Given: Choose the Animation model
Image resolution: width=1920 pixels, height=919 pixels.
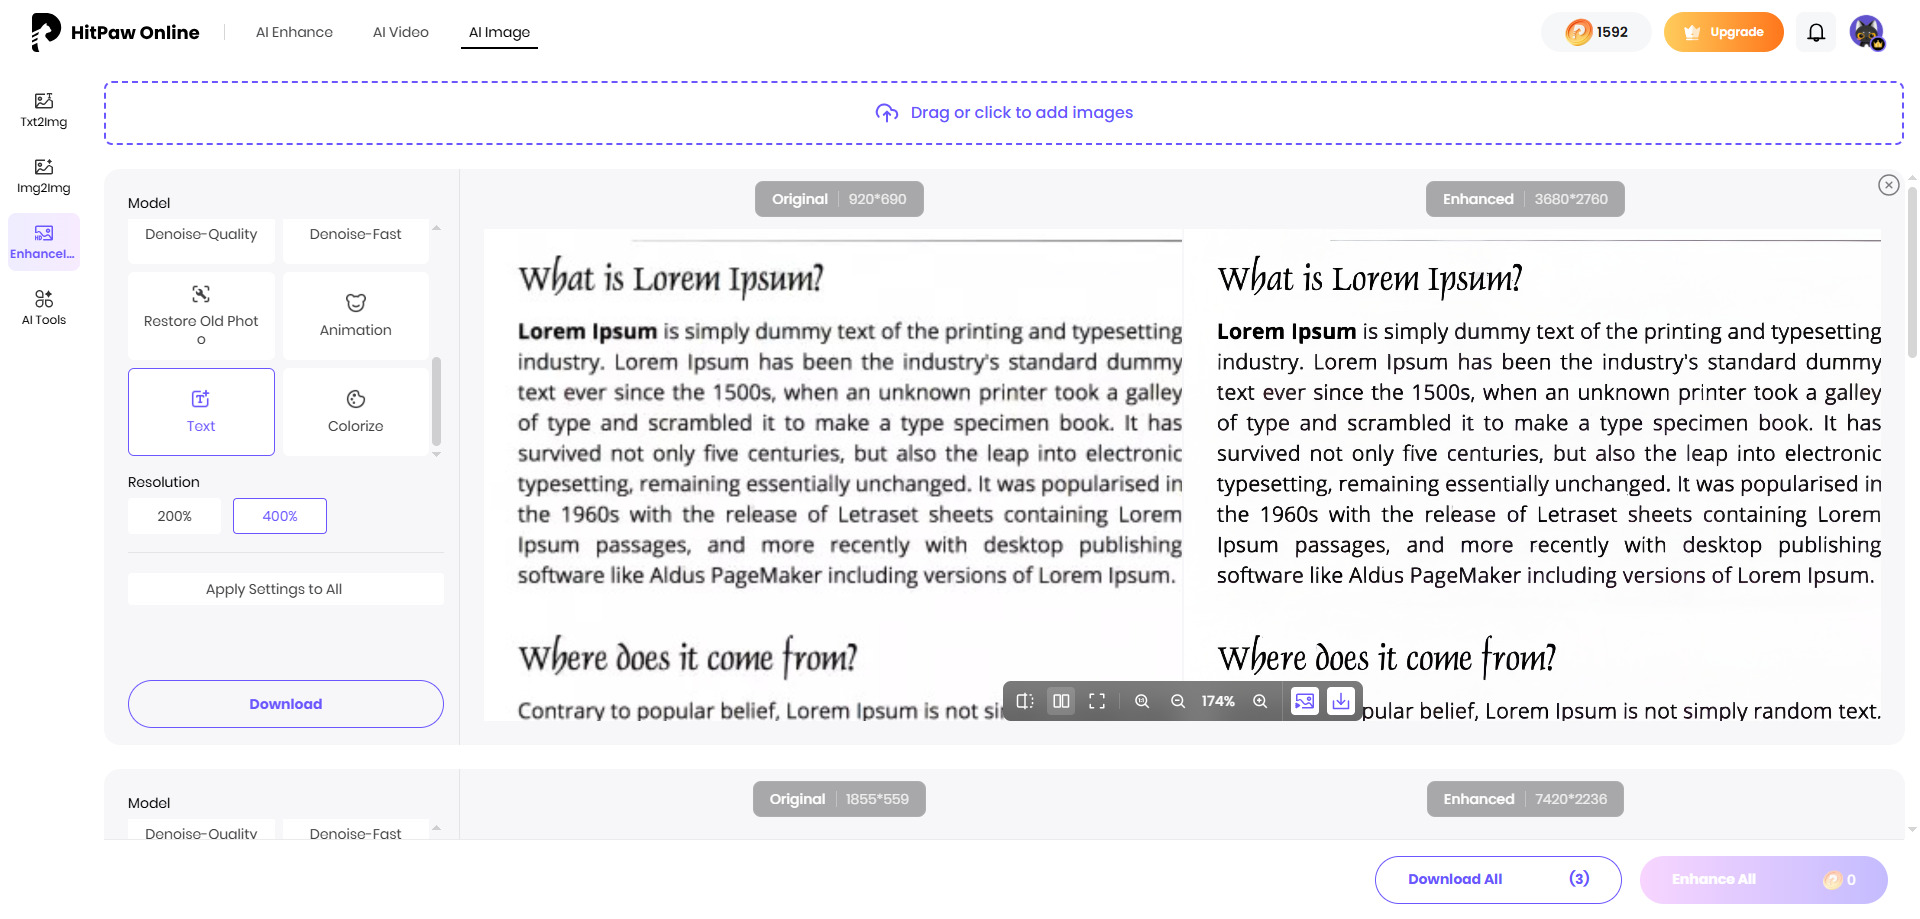Looking at the screenshot, I should pos(355,315).
